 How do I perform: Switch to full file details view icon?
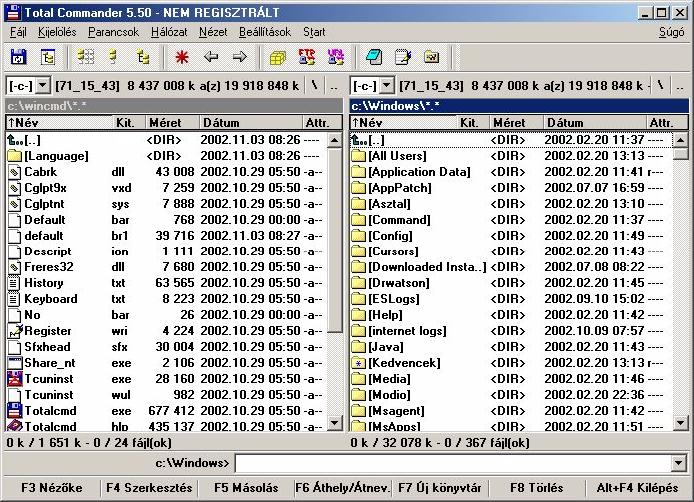[x=114, y=57]
